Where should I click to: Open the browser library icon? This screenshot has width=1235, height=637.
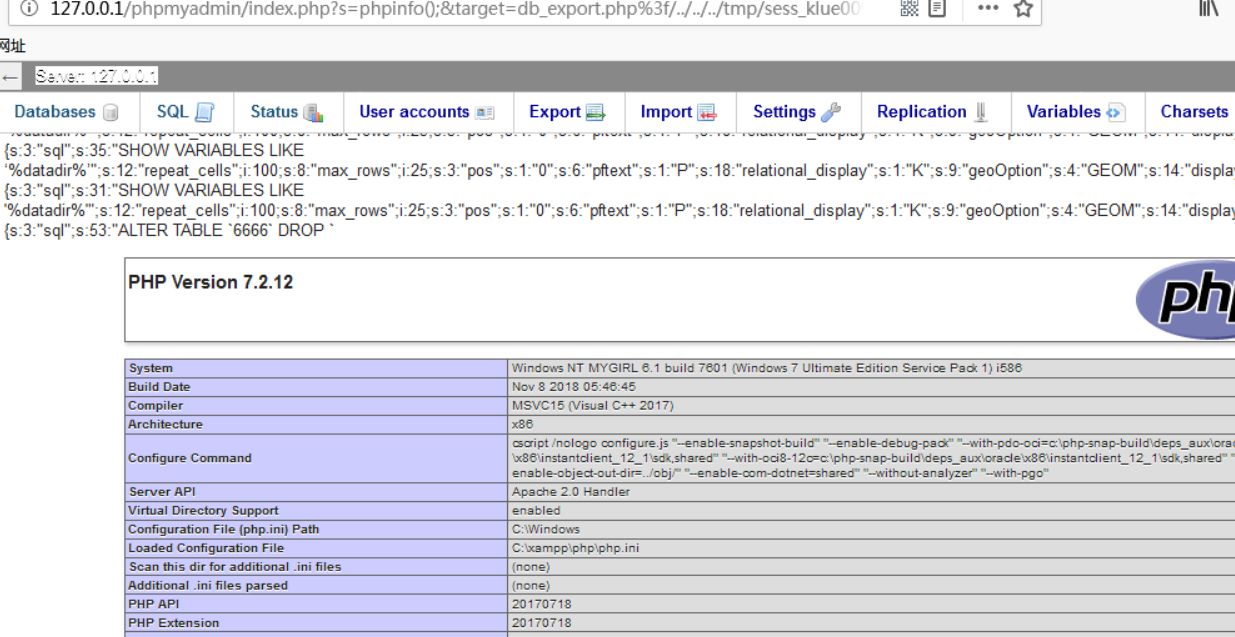pyautogui.click(x=1208, y=8)
